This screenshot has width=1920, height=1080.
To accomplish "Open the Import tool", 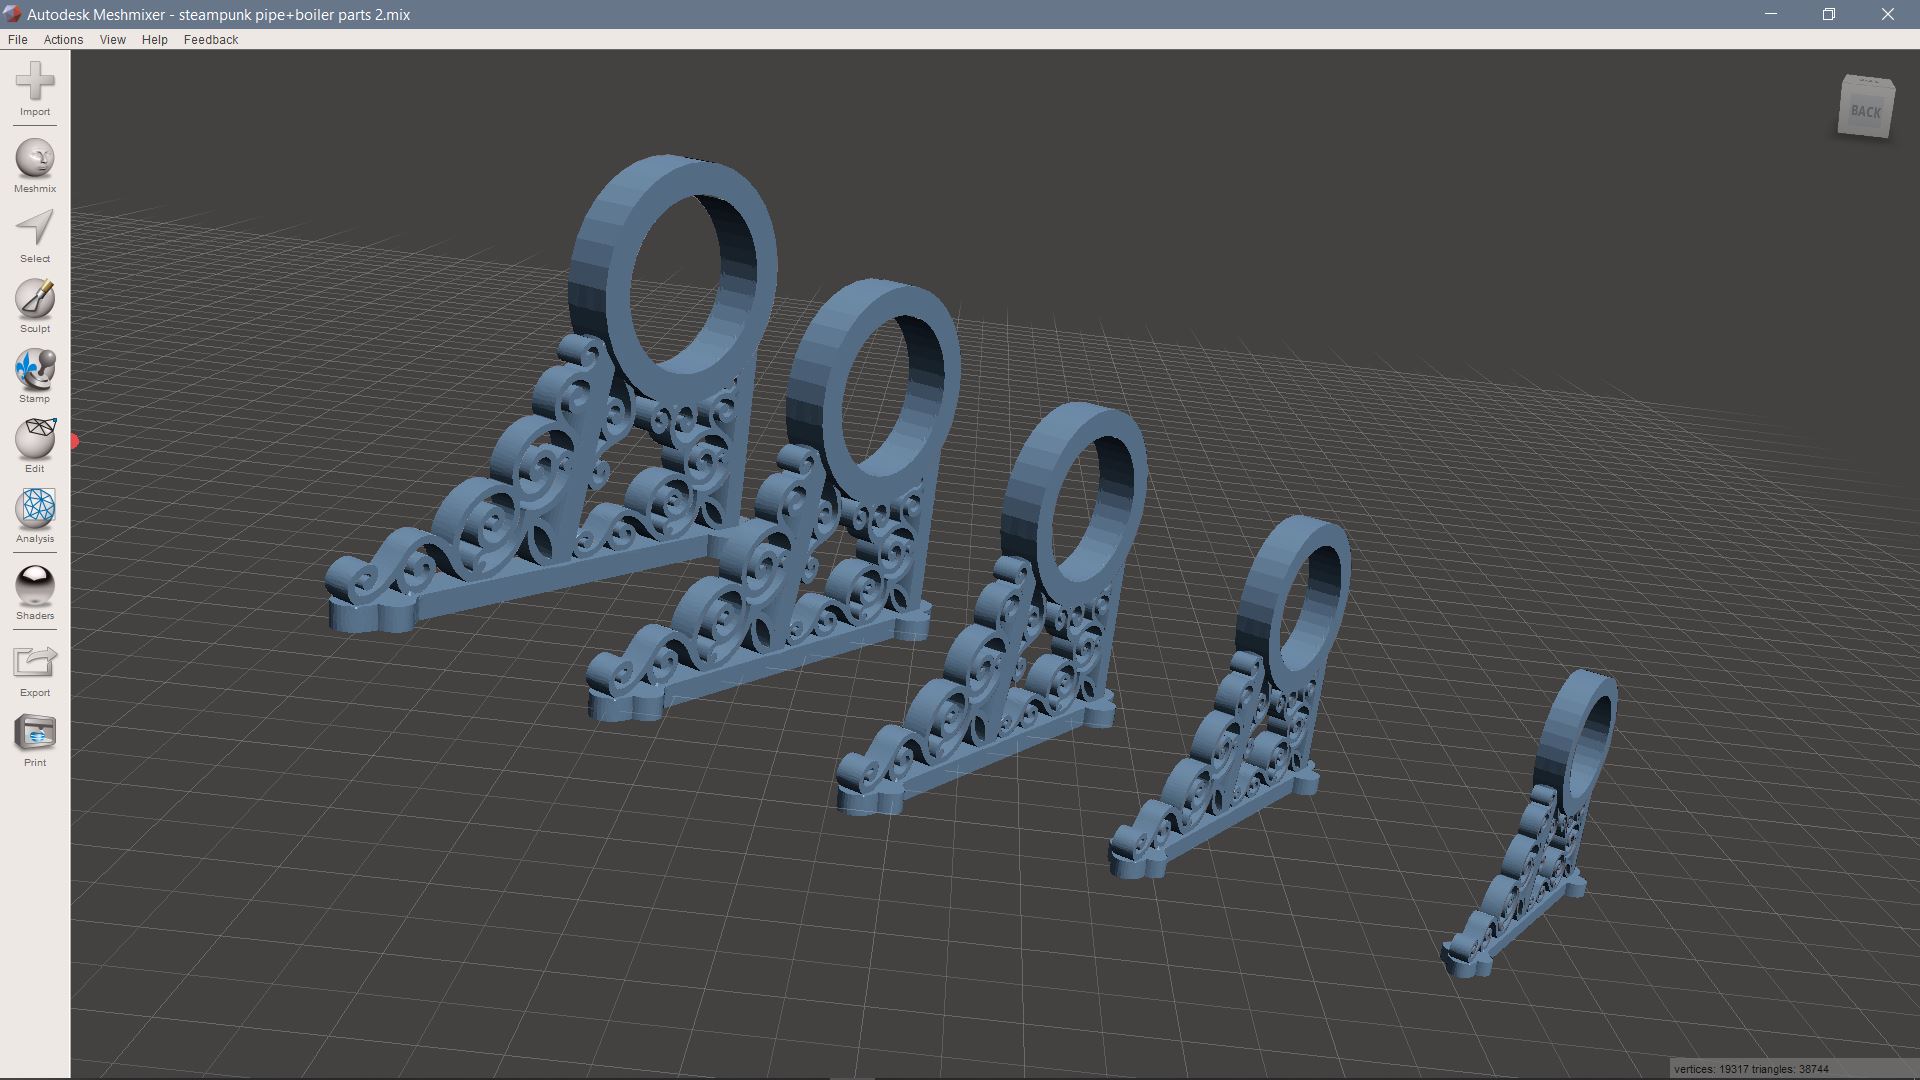I will pos(35,89).
